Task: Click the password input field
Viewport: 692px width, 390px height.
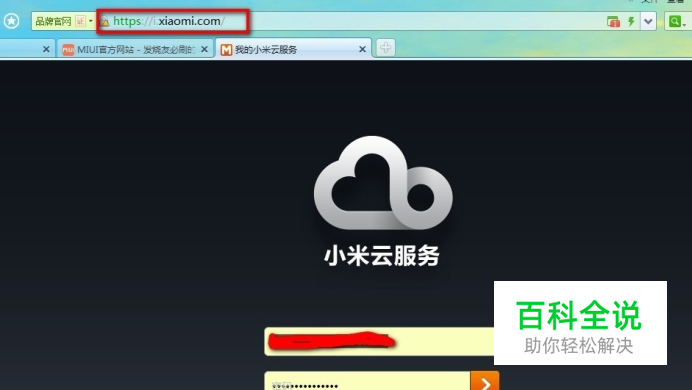Action: tap(367, 381)
